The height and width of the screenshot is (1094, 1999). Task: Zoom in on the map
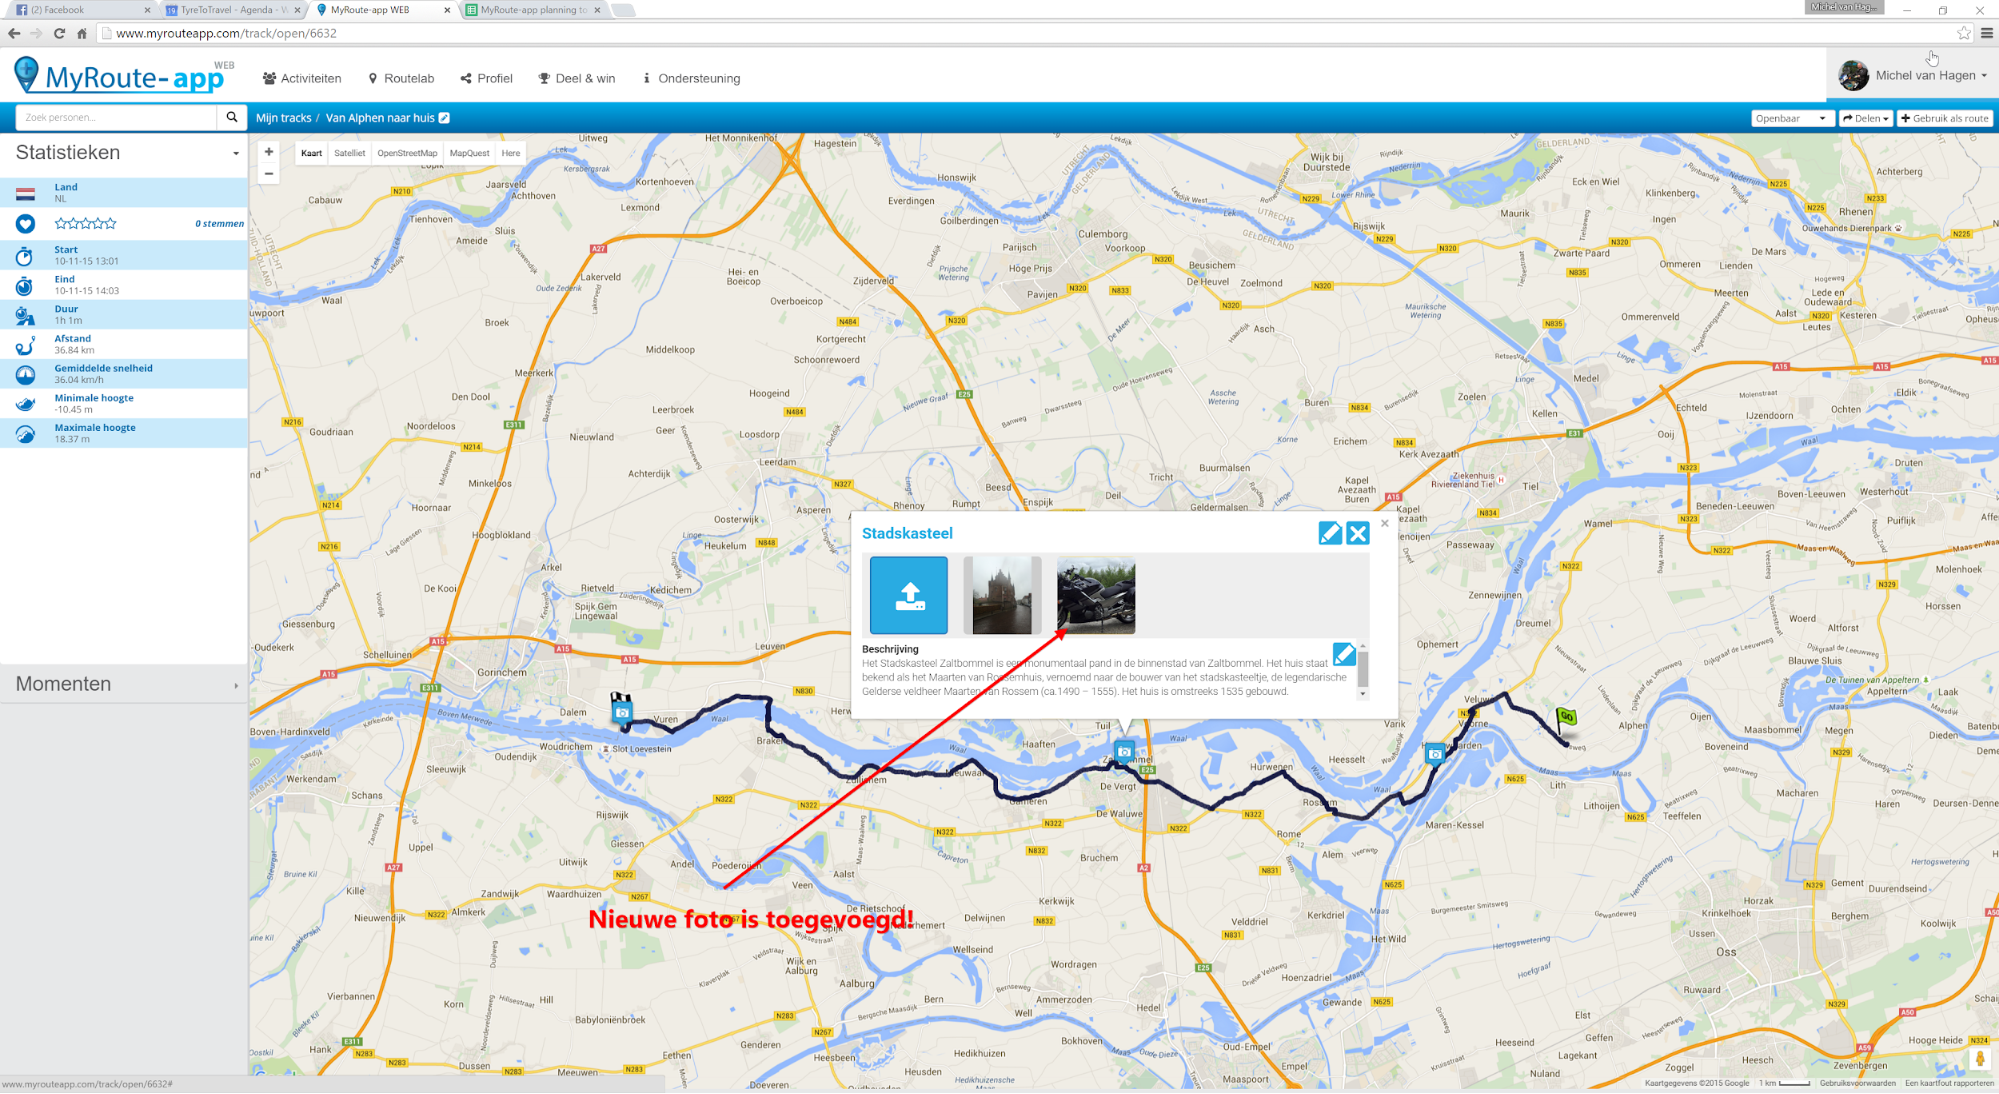[269, 152]
